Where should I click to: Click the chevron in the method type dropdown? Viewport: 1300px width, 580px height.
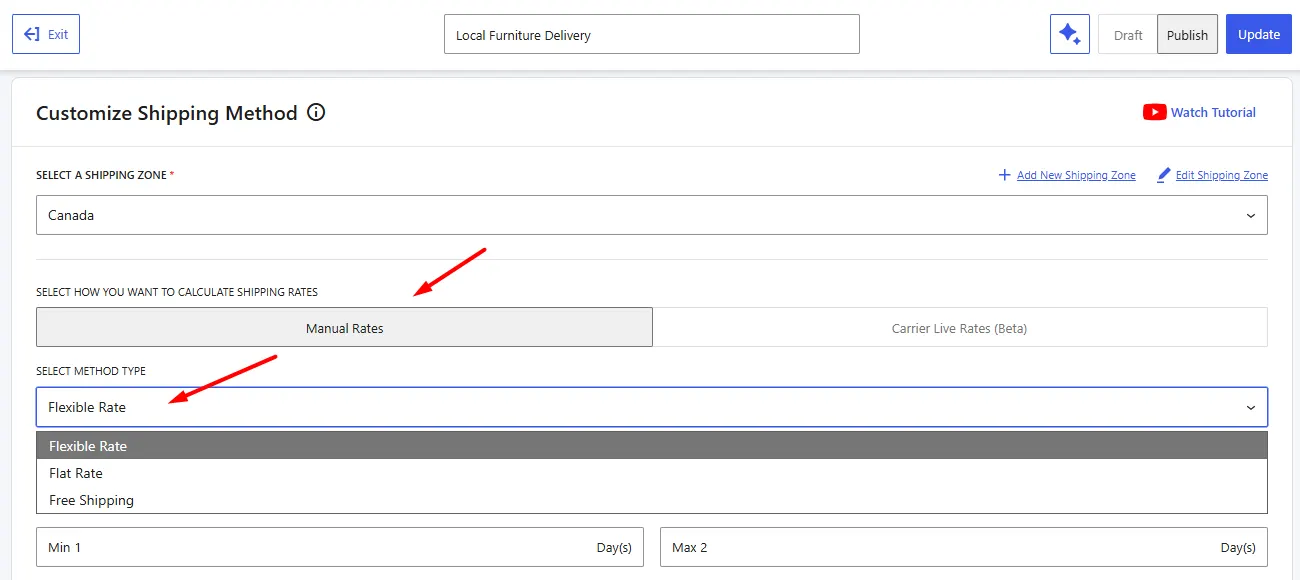(1250, 407)
